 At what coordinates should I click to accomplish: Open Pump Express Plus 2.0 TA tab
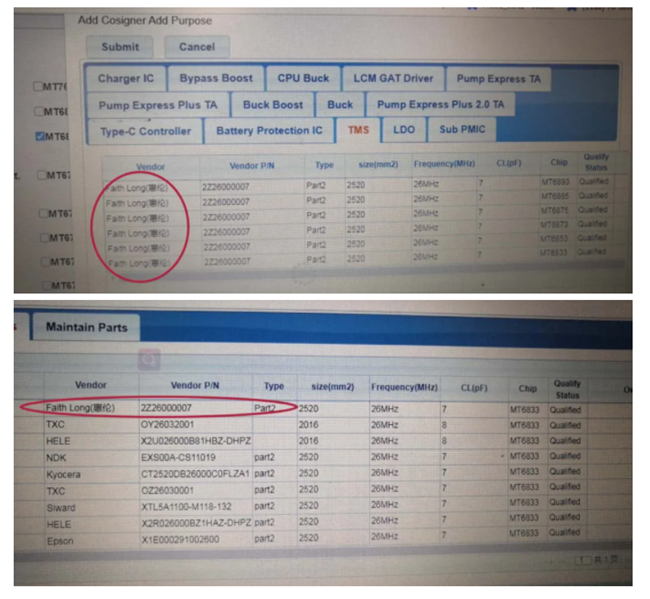point(440,104)
